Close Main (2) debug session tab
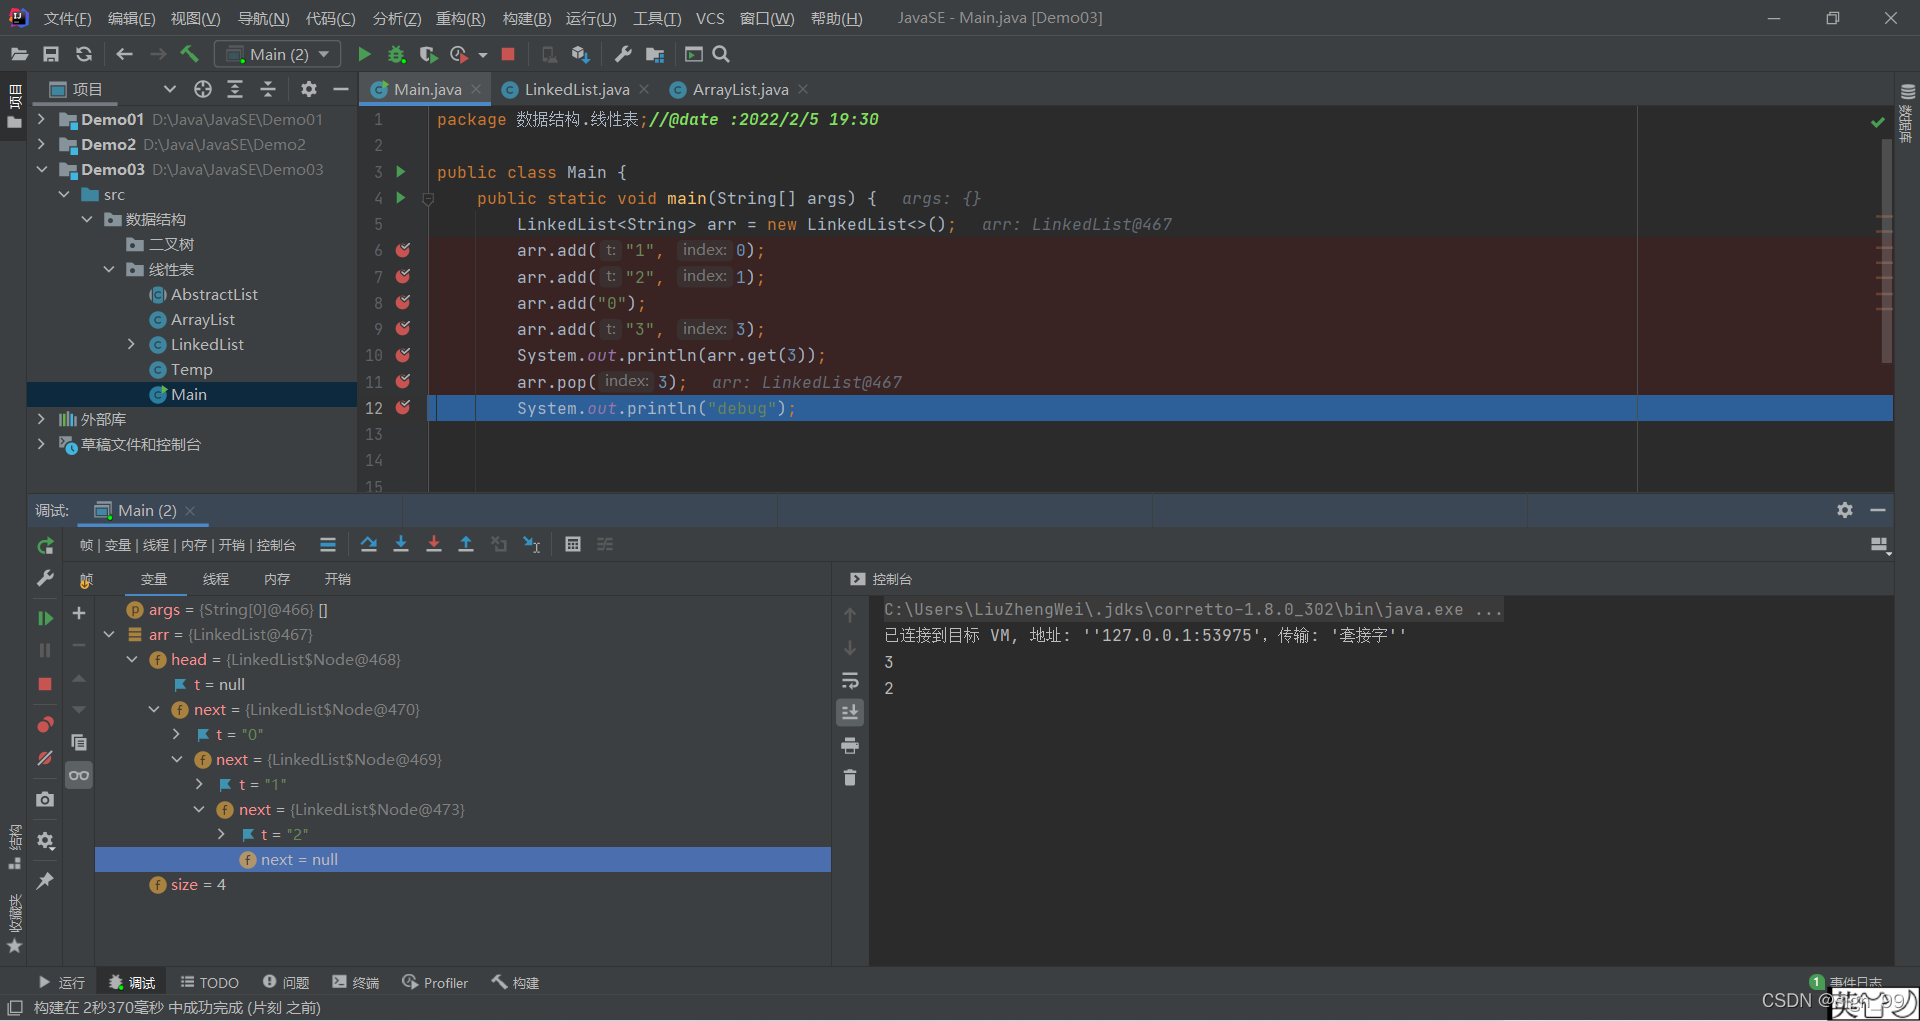The width and height of the screenshot is (1920, 1021). click(190, 511)
